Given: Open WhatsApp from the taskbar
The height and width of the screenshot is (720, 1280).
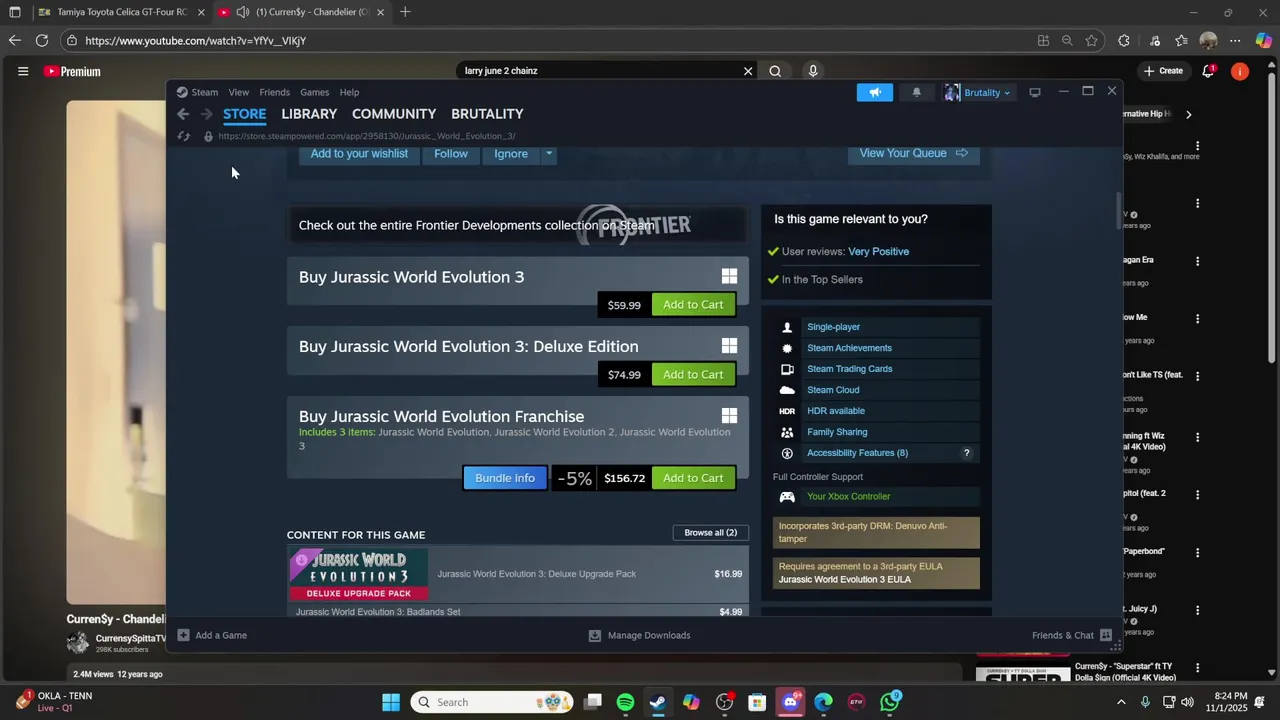Looking at the screenshot, I should click(889, 702).
